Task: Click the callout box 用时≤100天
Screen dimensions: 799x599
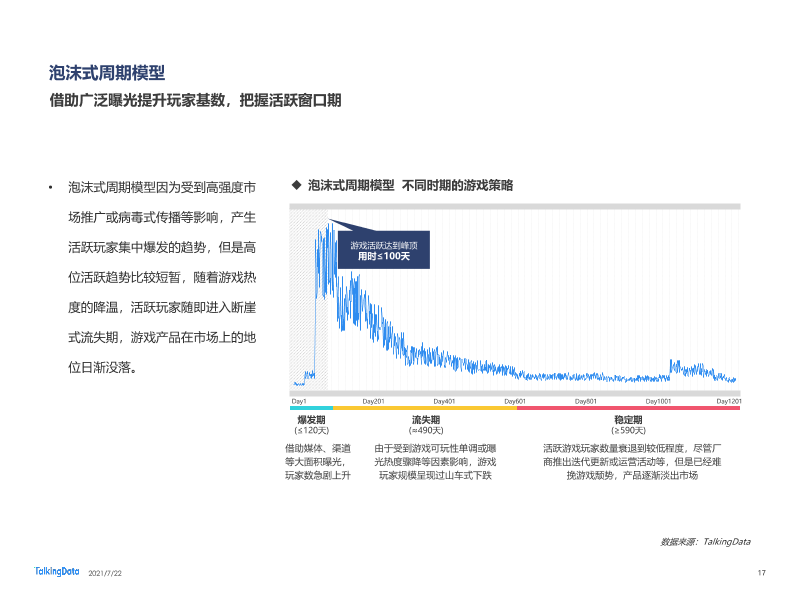Action: 384,250
